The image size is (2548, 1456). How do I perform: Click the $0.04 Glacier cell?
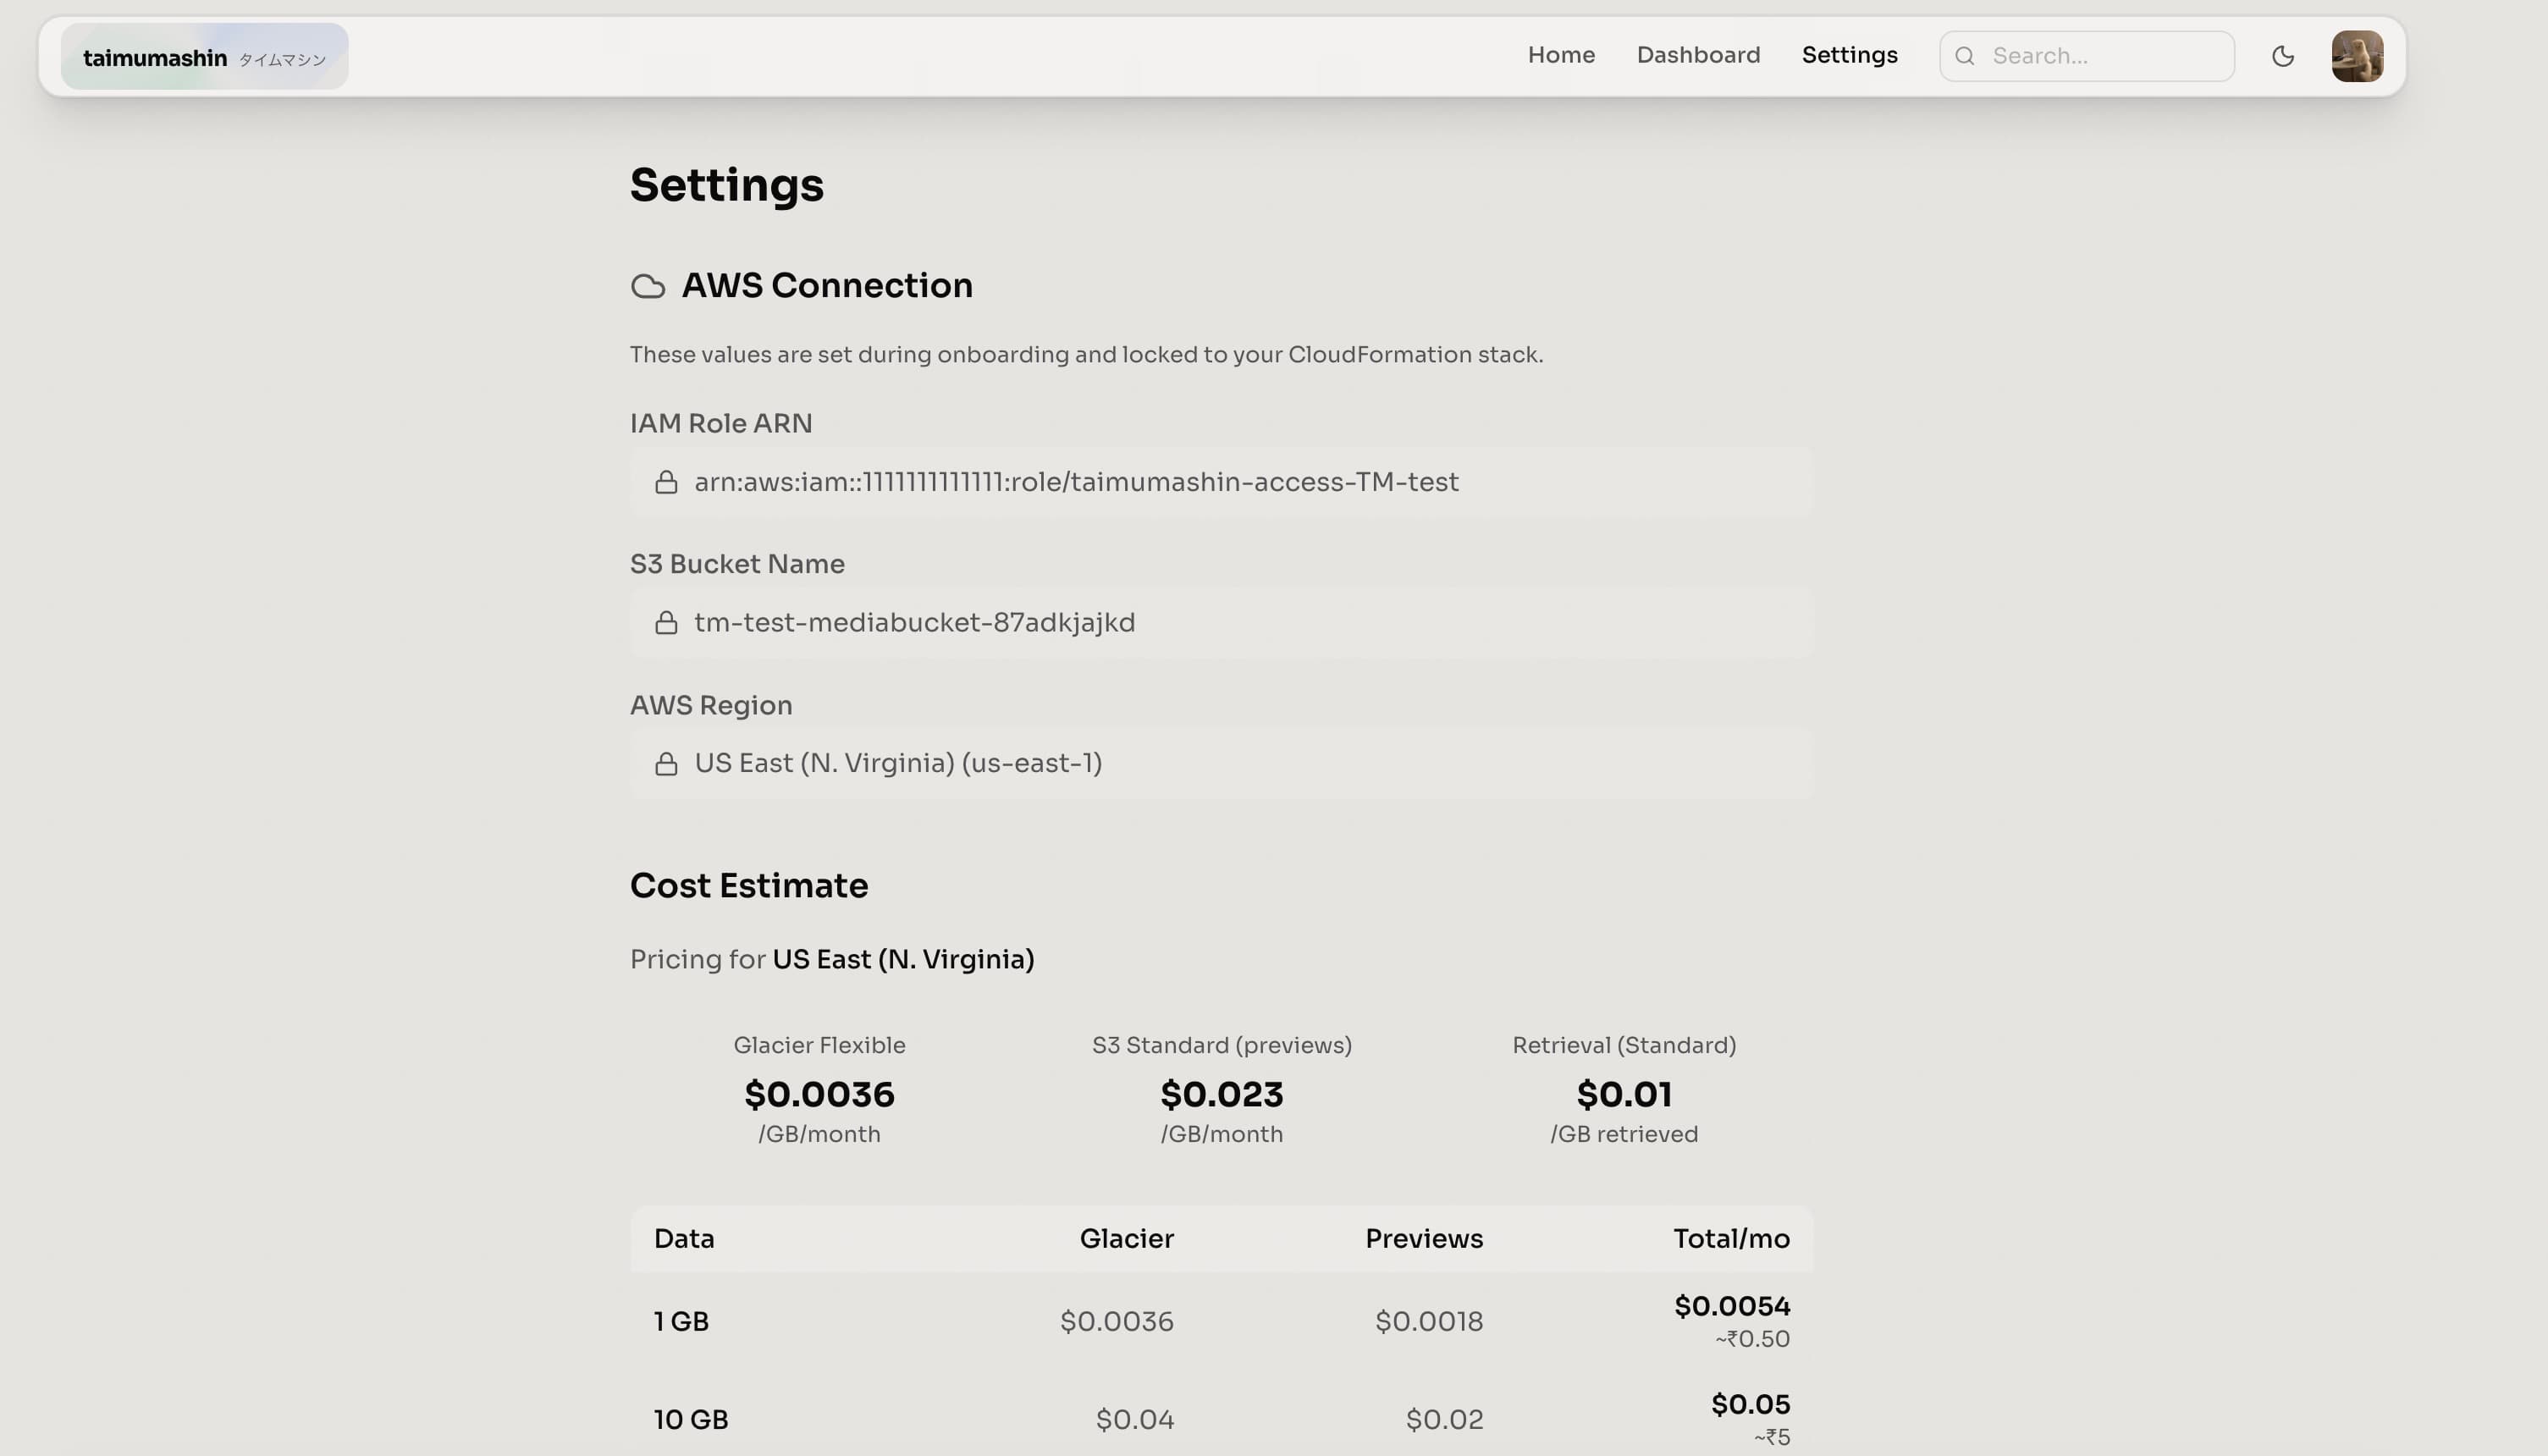[1135, 1420]
